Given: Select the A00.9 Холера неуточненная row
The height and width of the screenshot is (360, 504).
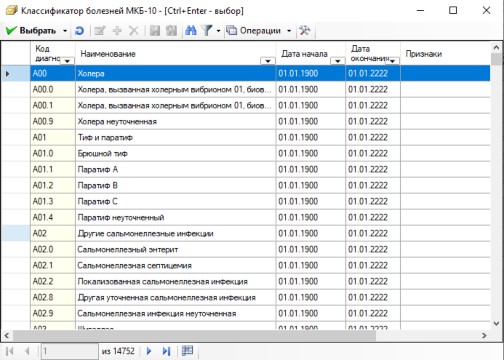Looking at the screenshot, I should (246, 121).
